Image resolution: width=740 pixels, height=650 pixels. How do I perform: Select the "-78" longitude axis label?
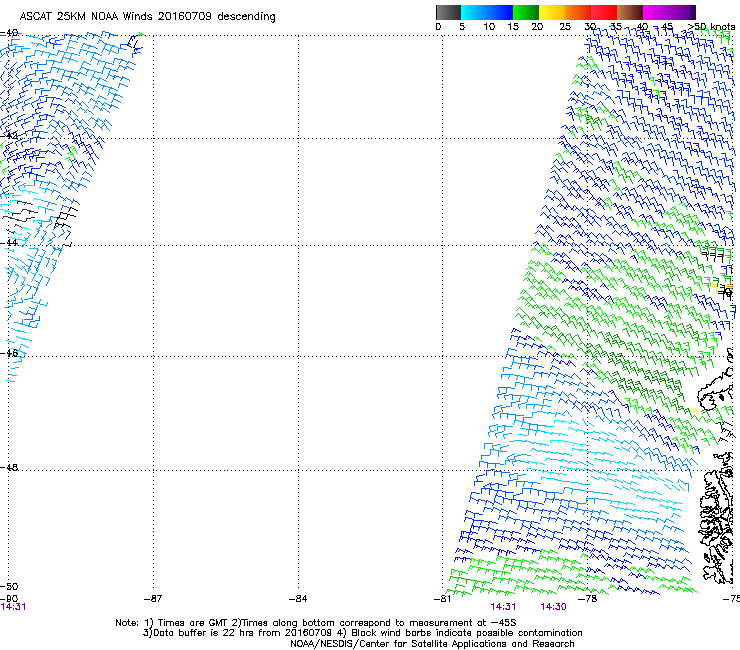[588, 599]
